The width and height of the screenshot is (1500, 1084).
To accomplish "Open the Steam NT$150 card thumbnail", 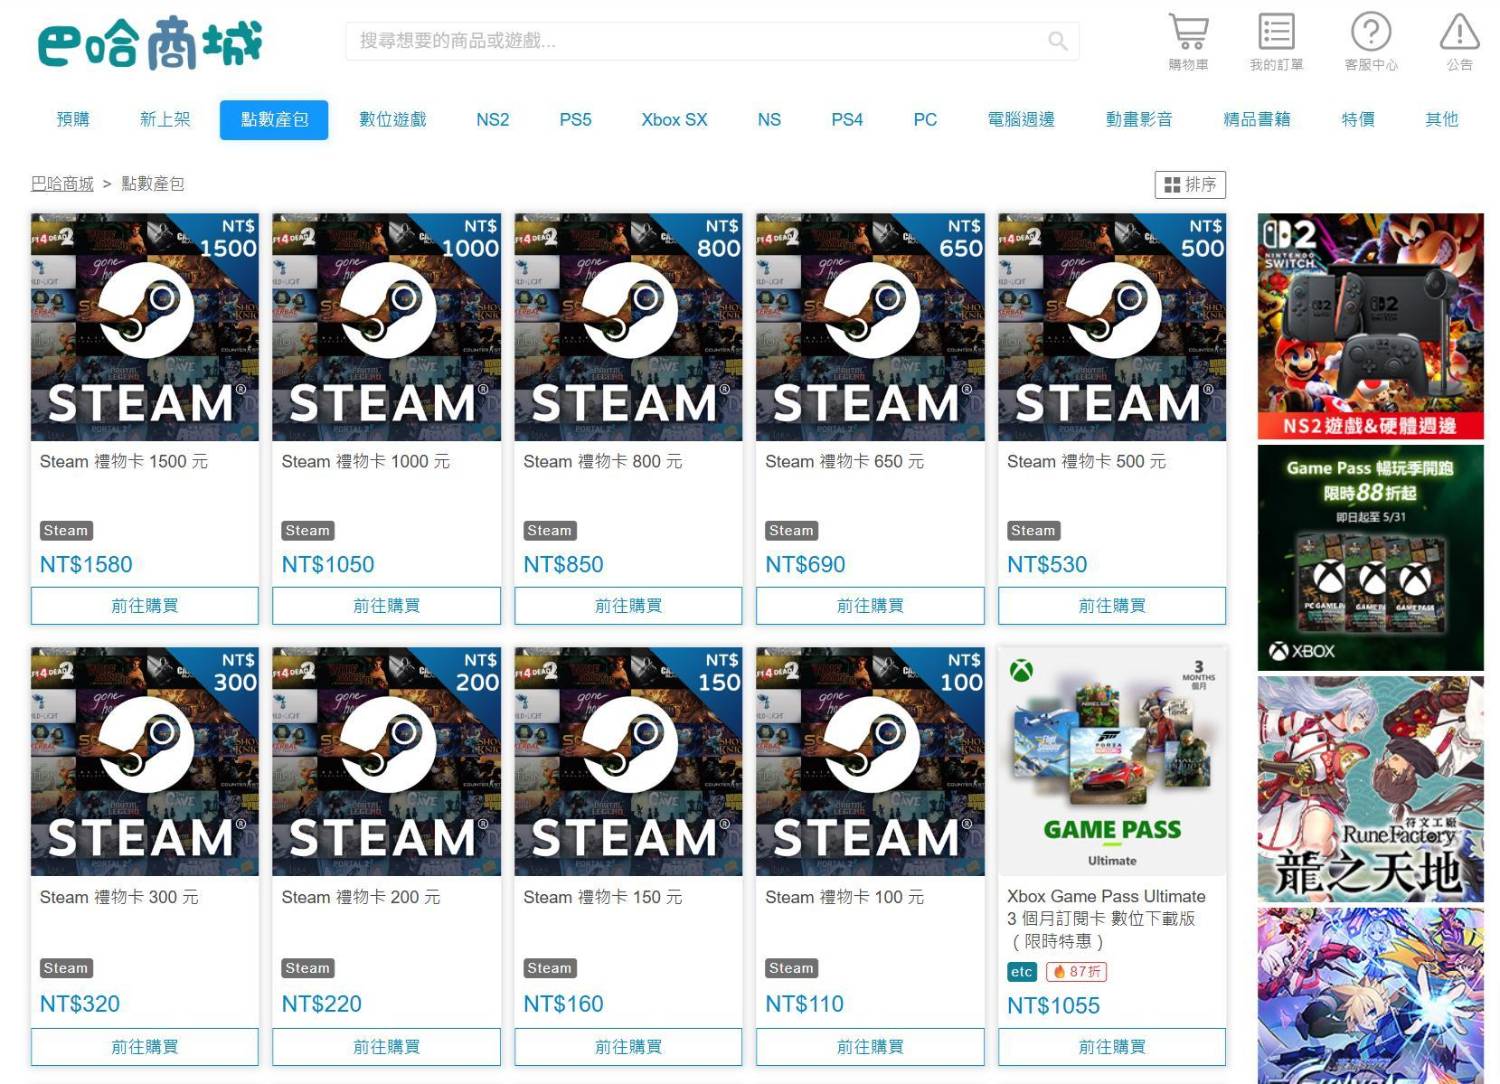I will pyautogui.click(x=629, y=762).
